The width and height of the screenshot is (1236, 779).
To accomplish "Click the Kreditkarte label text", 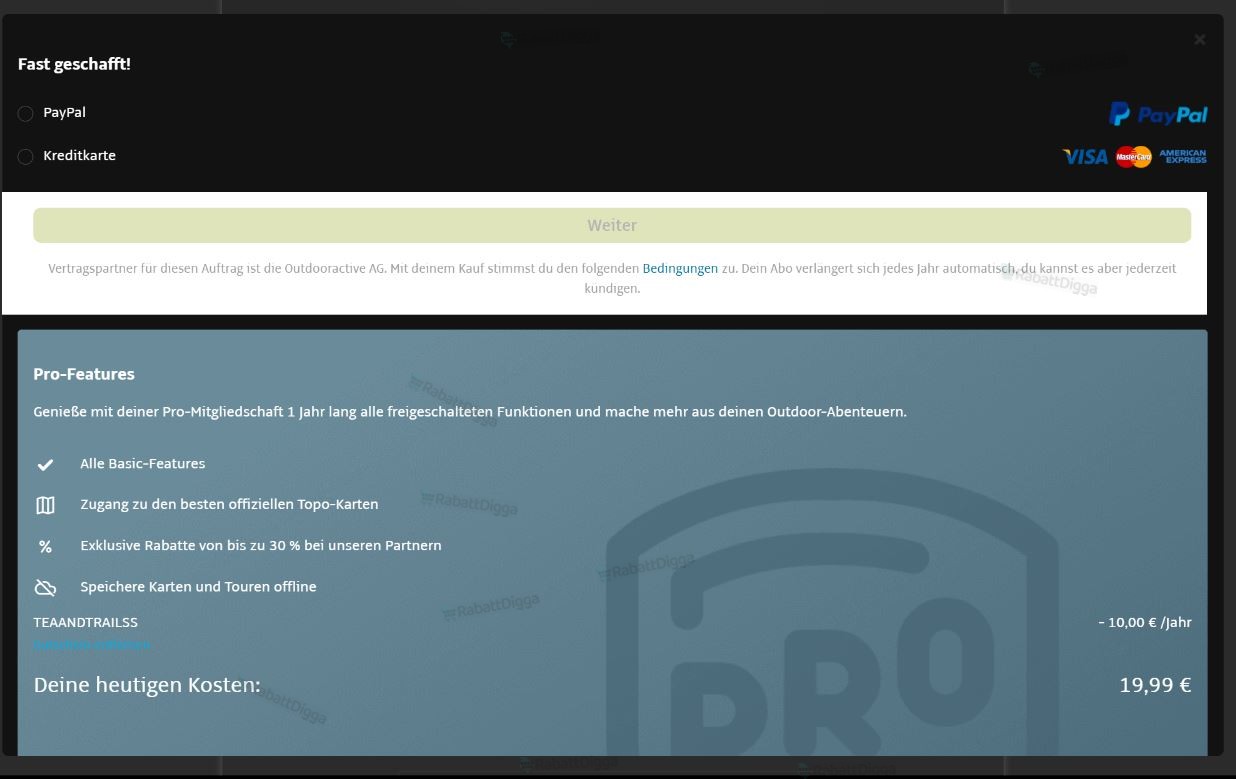I will pos(79,156).
